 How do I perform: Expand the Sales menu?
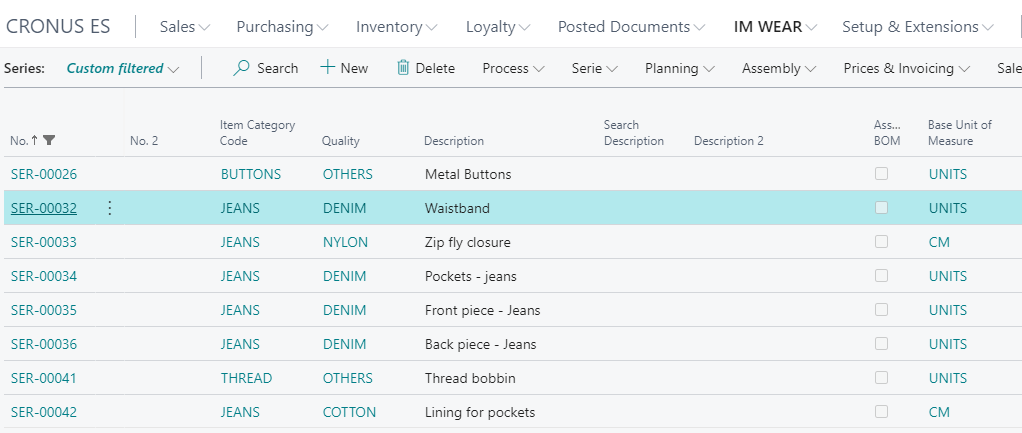pyautogui.click(x=185, y=27)
